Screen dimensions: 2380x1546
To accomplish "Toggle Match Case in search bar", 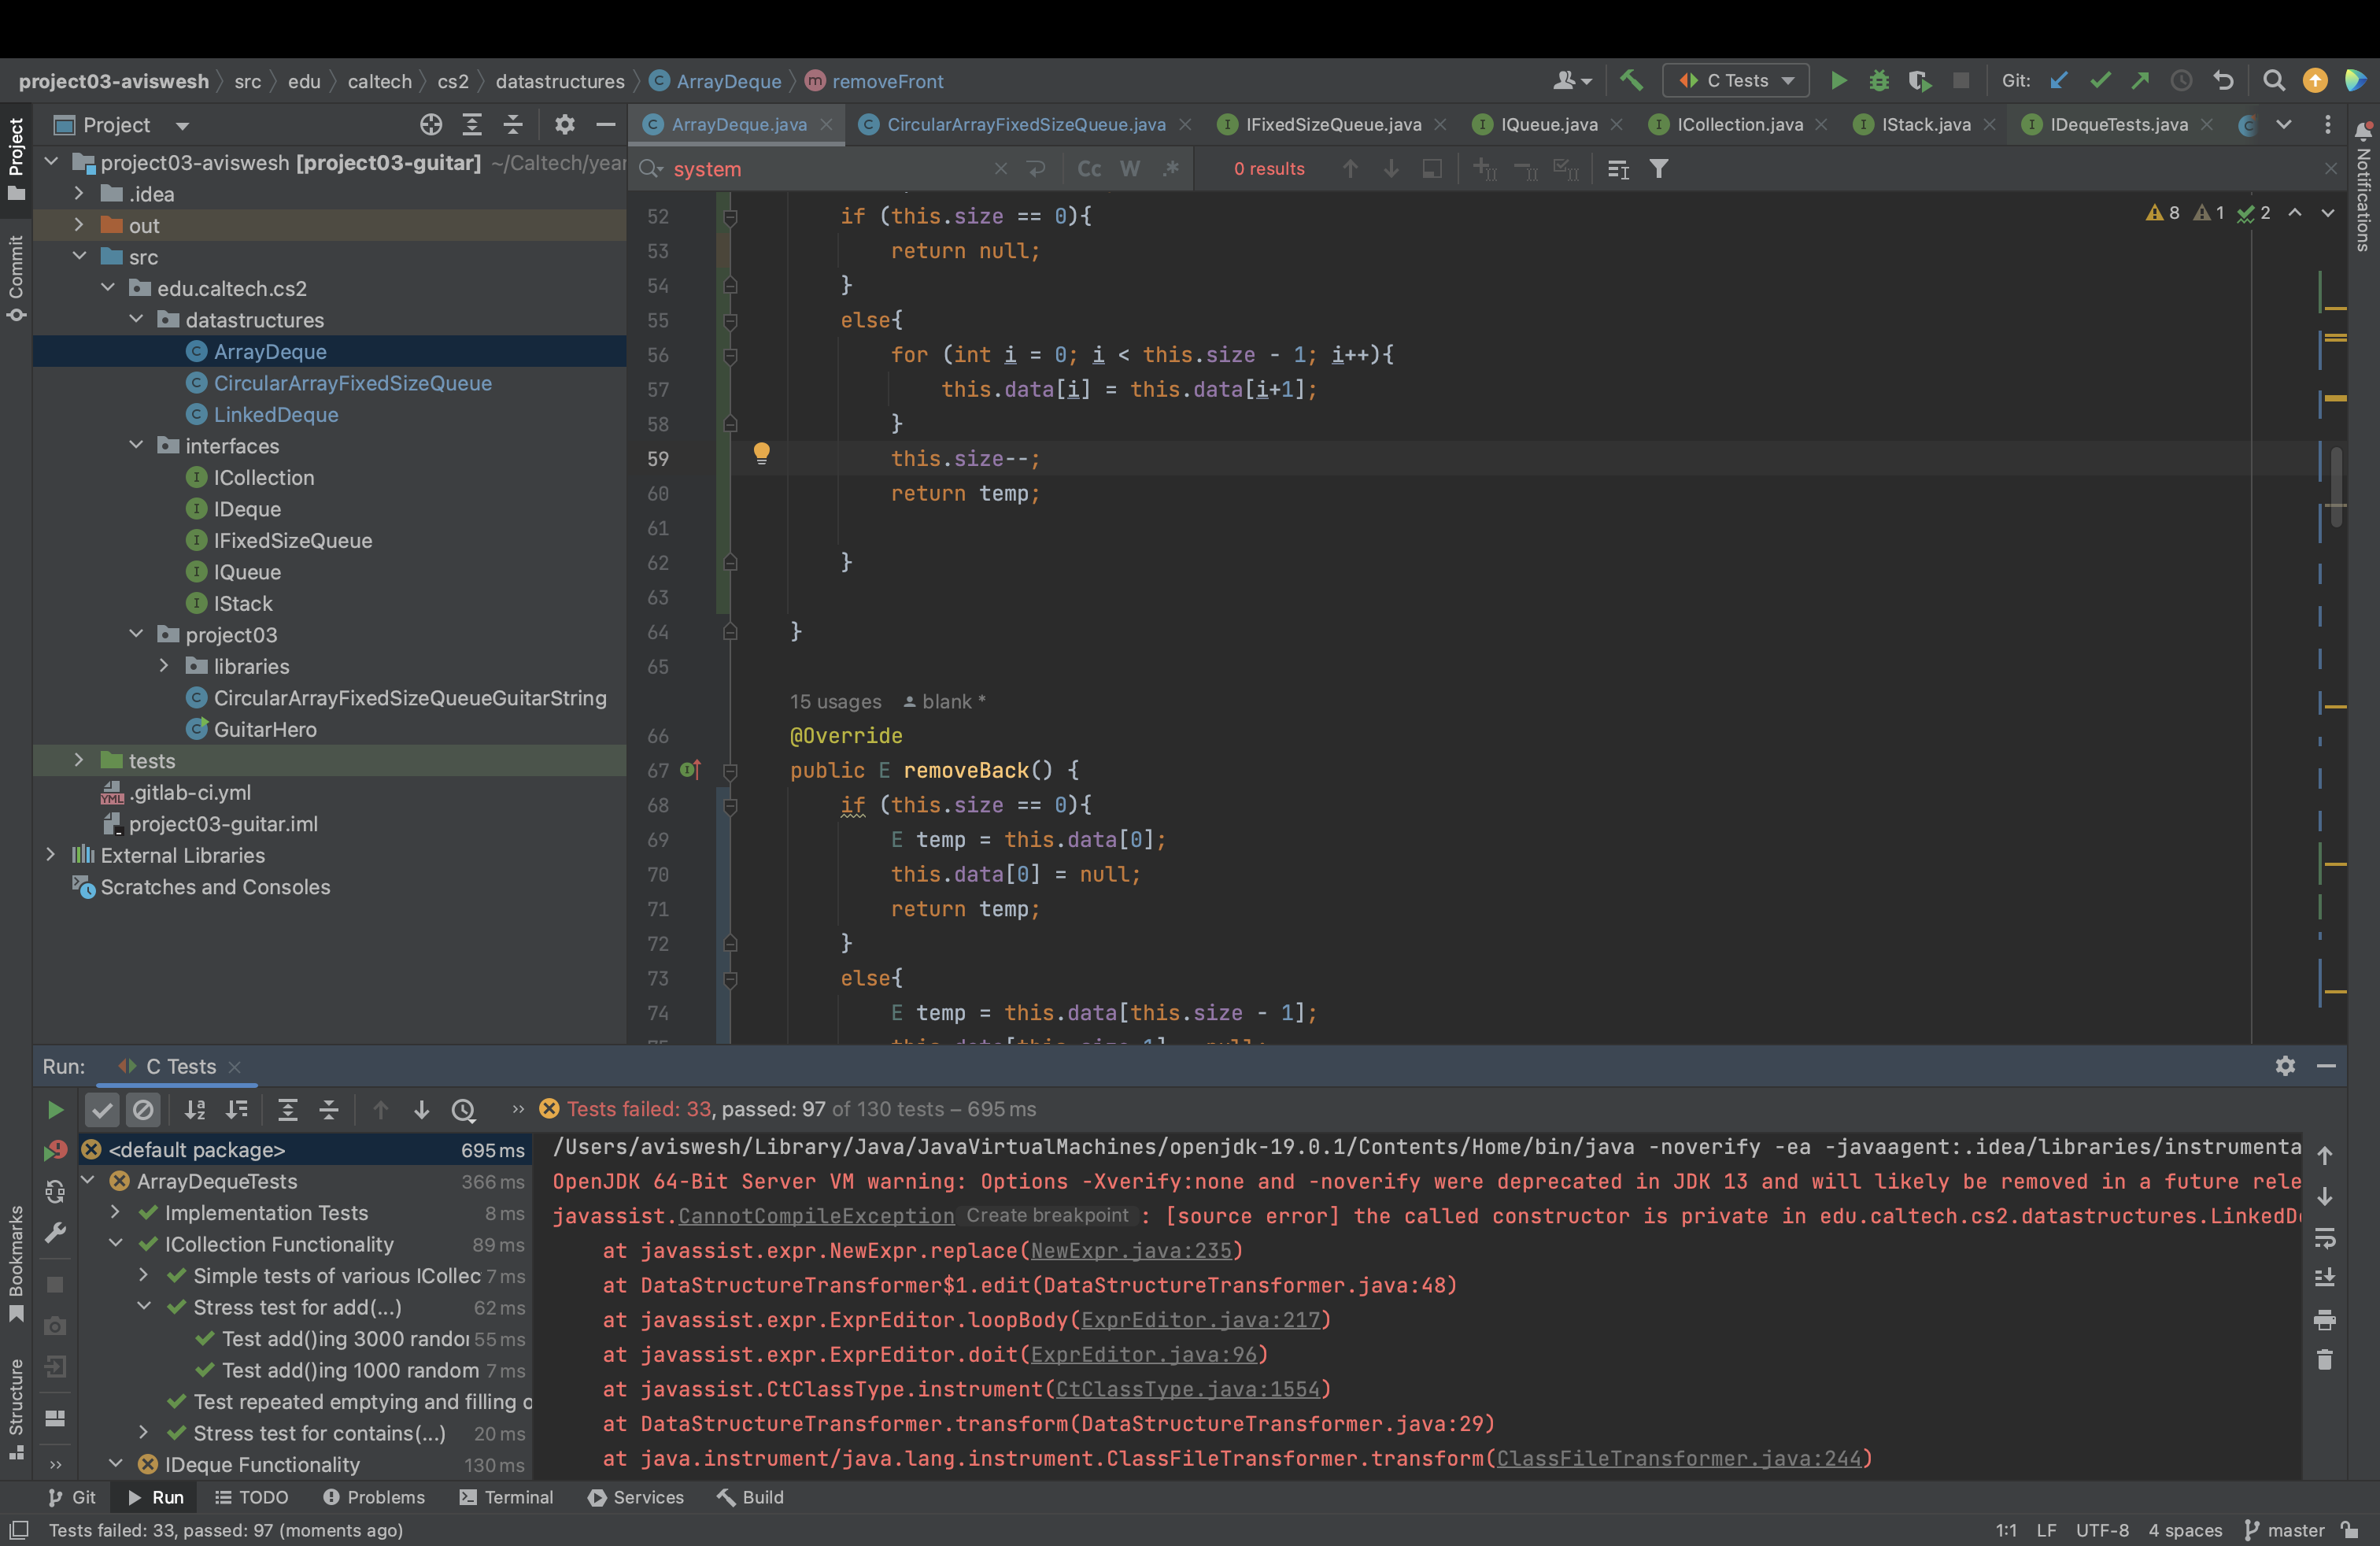I will 1089,169.
